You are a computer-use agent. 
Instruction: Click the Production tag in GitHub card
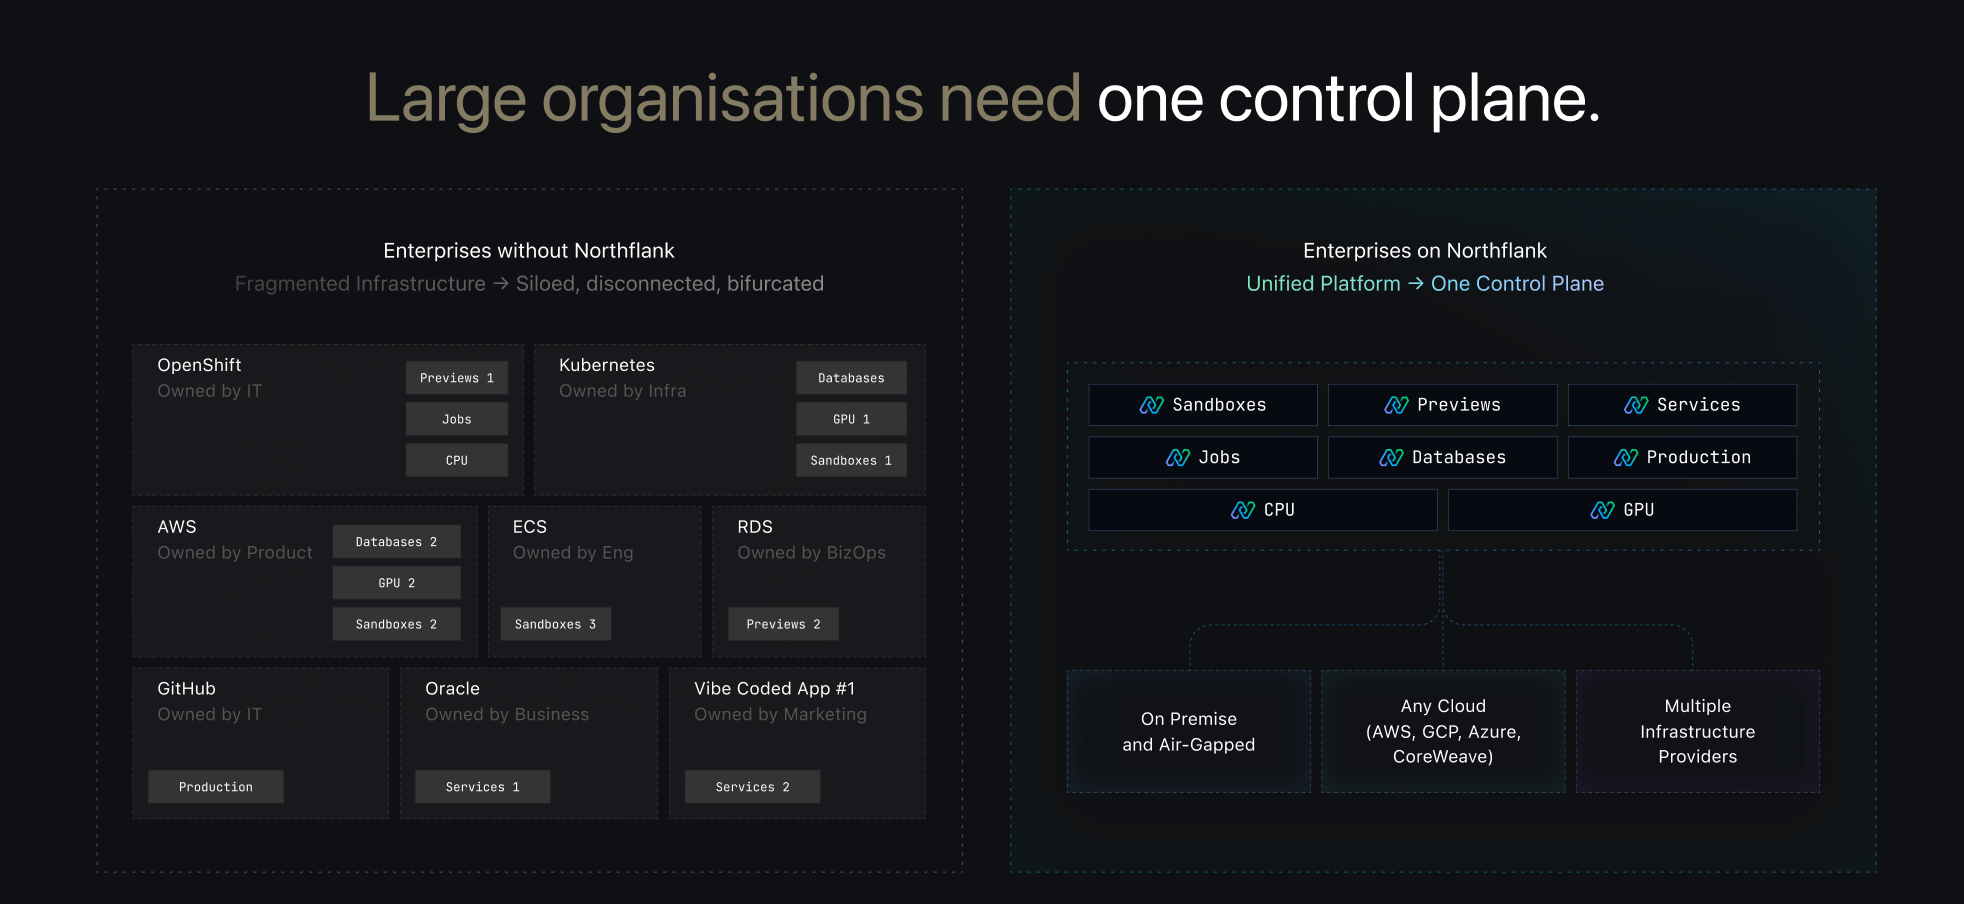click(x=216, y=787)
